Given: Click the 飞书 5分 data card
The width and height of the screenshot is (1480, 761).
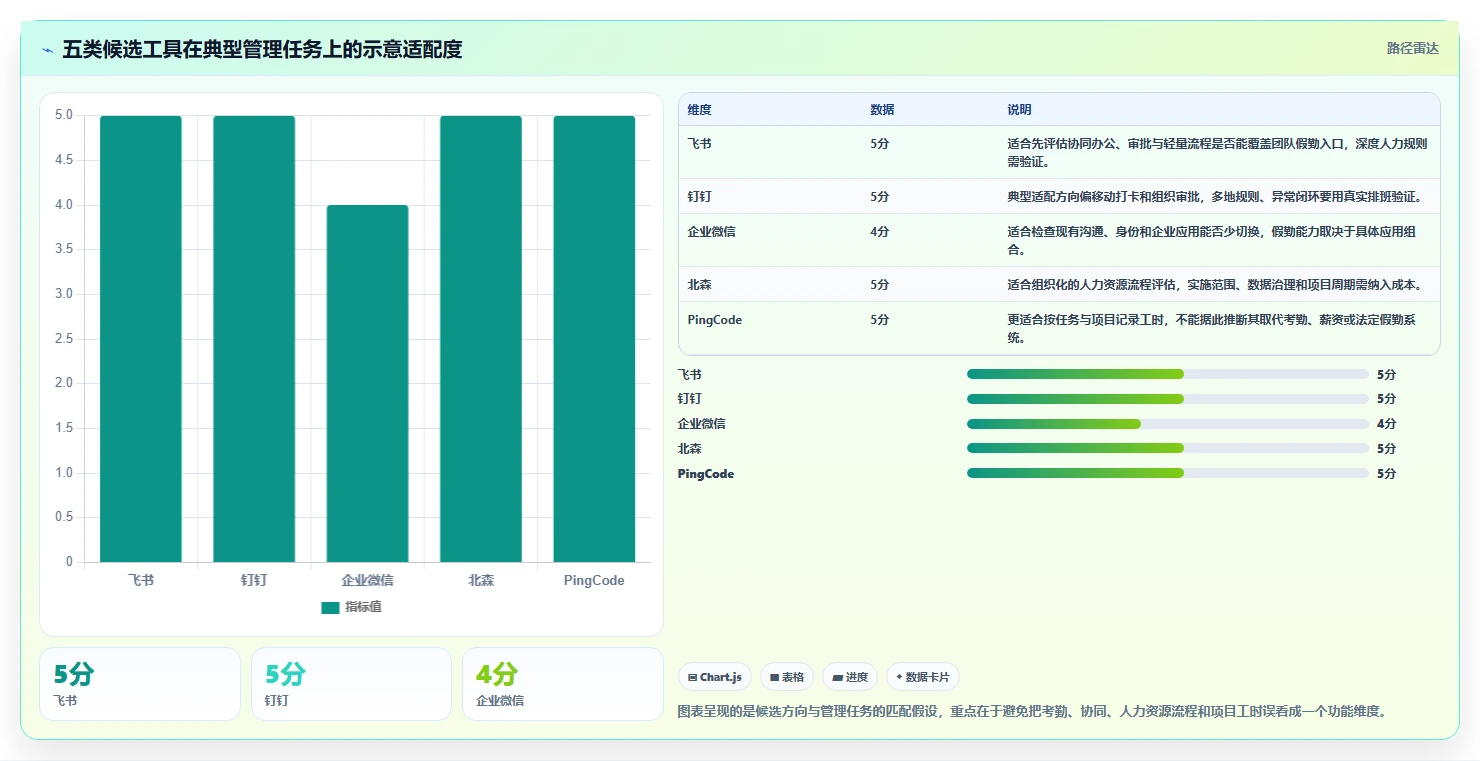Looking at the screenshot, I should [140, 684].
